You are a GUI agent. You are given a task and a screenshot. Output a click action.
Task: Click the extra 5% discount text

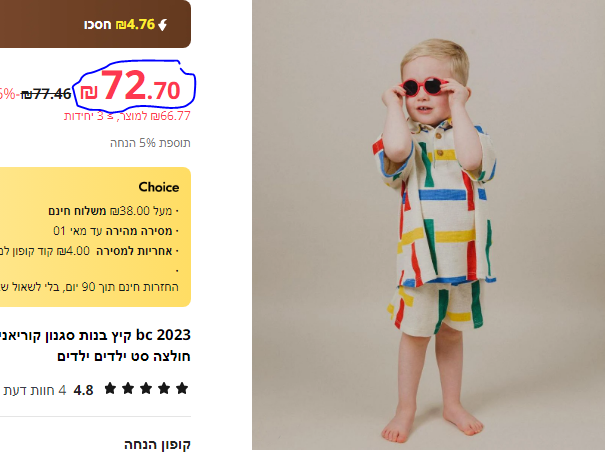tap(150, 143)
